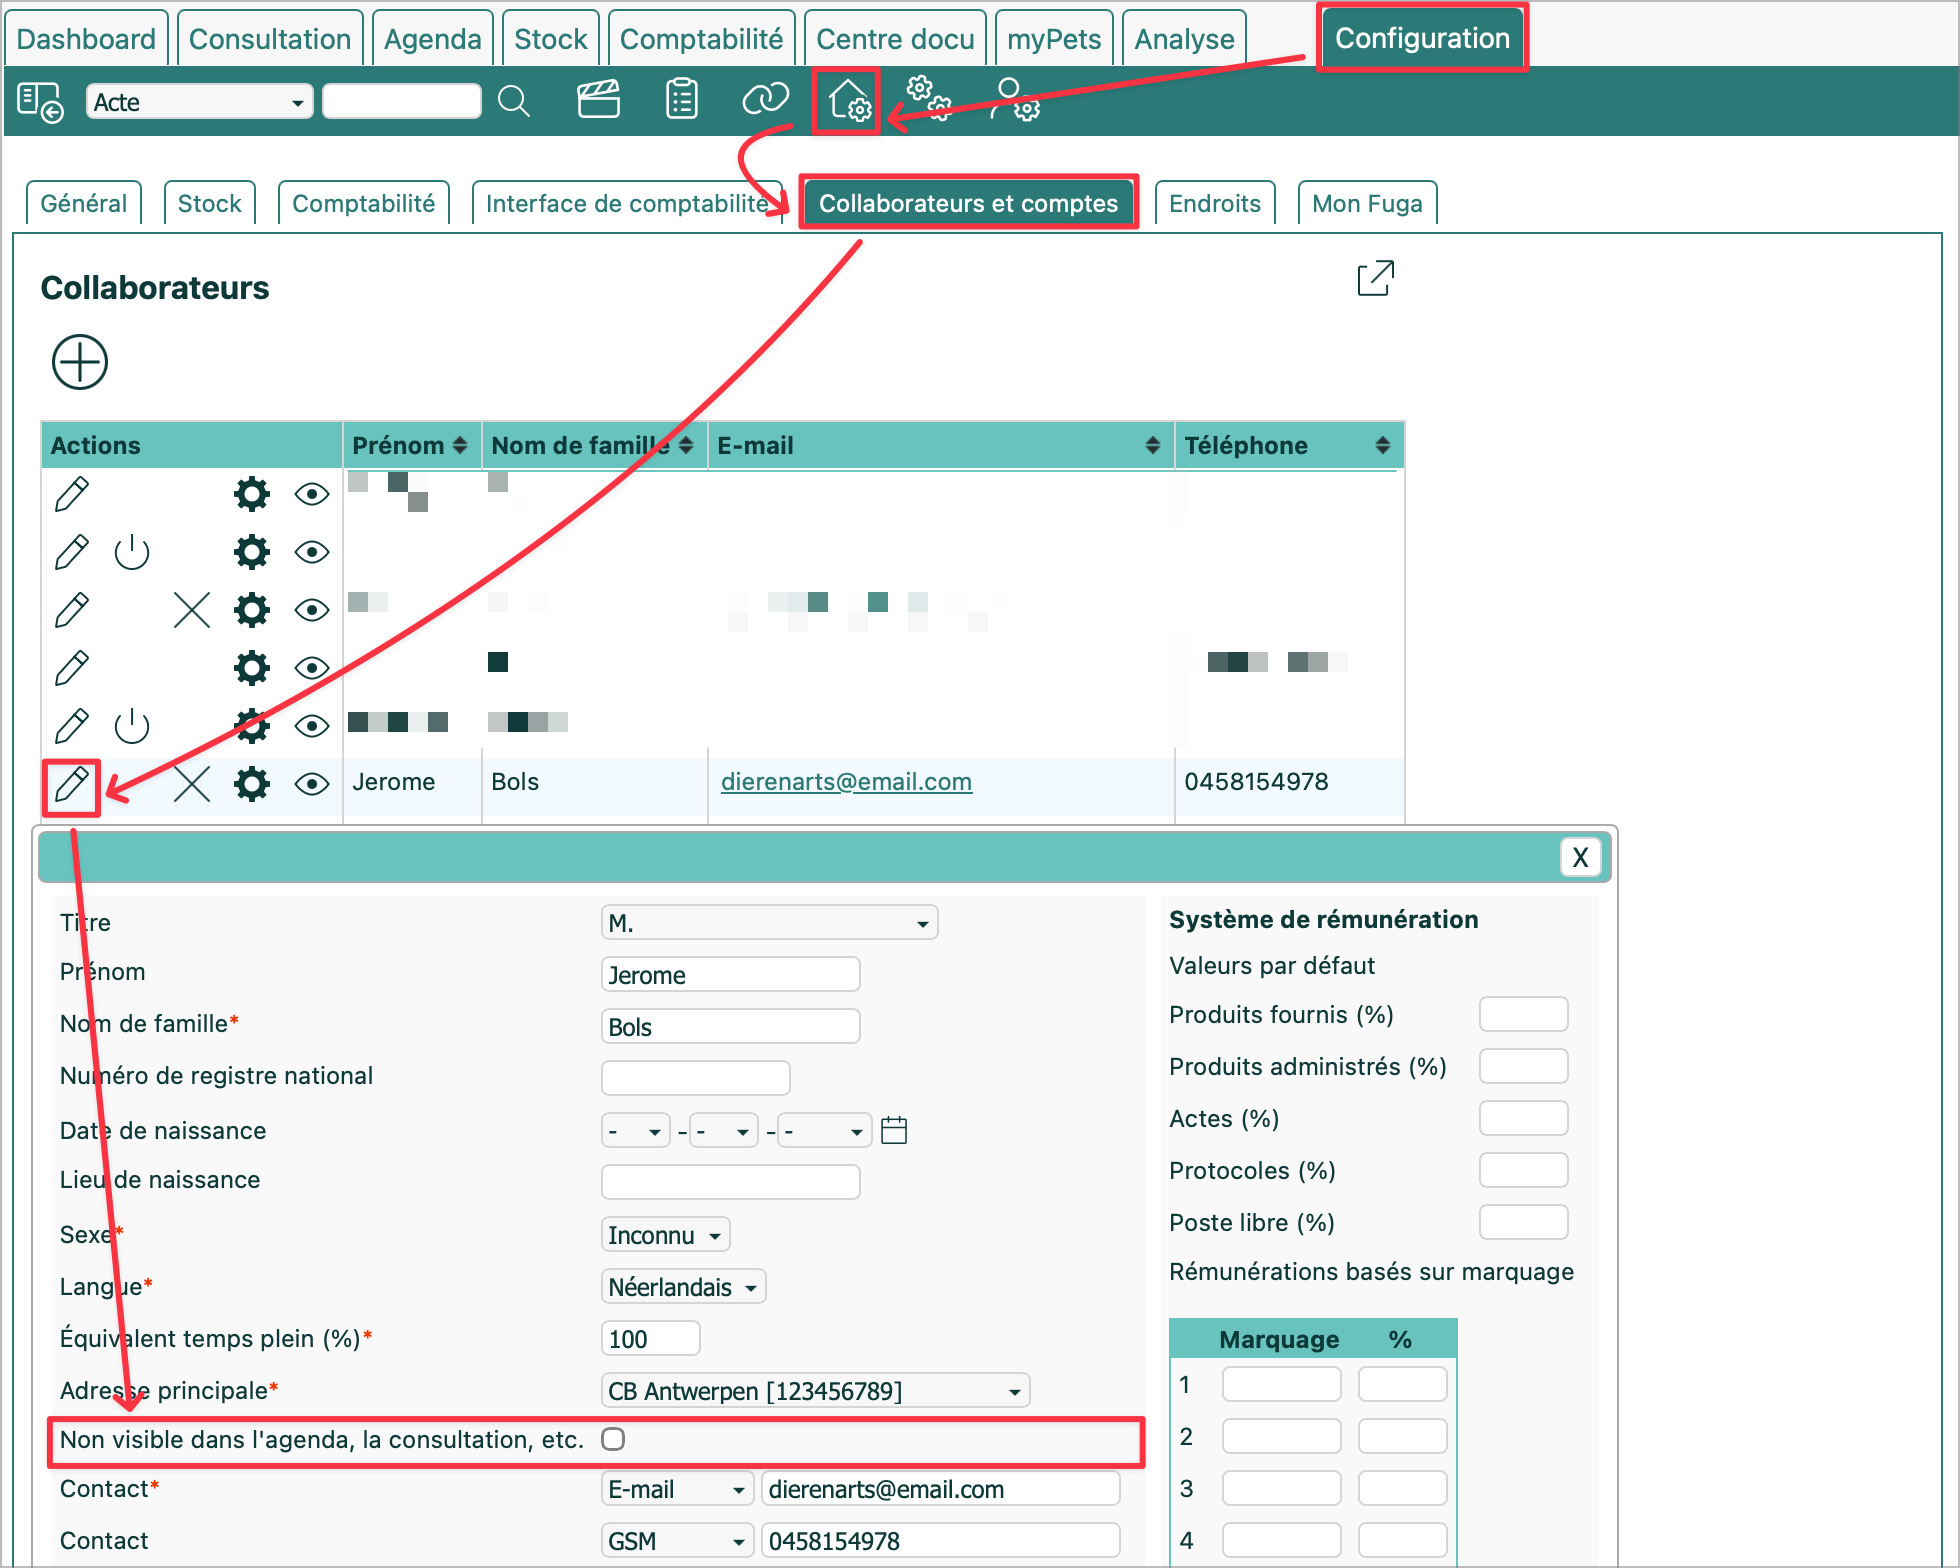Click the X delete icon in Jerome's row
This screenshot has width=1960, height=1568.
[191, 785]
